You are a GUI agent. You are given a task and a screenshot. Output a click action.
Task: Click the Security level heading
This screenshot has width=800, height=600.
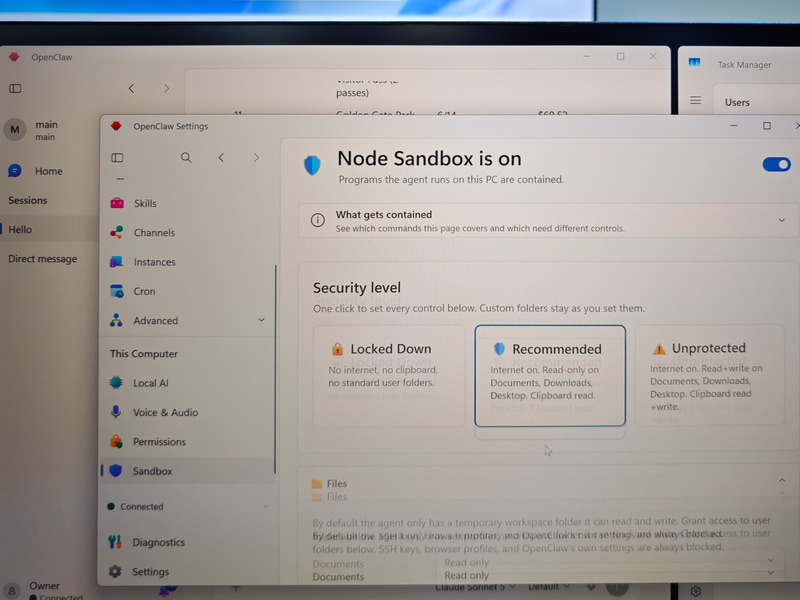pyautogui.click(x=357, y=288)
